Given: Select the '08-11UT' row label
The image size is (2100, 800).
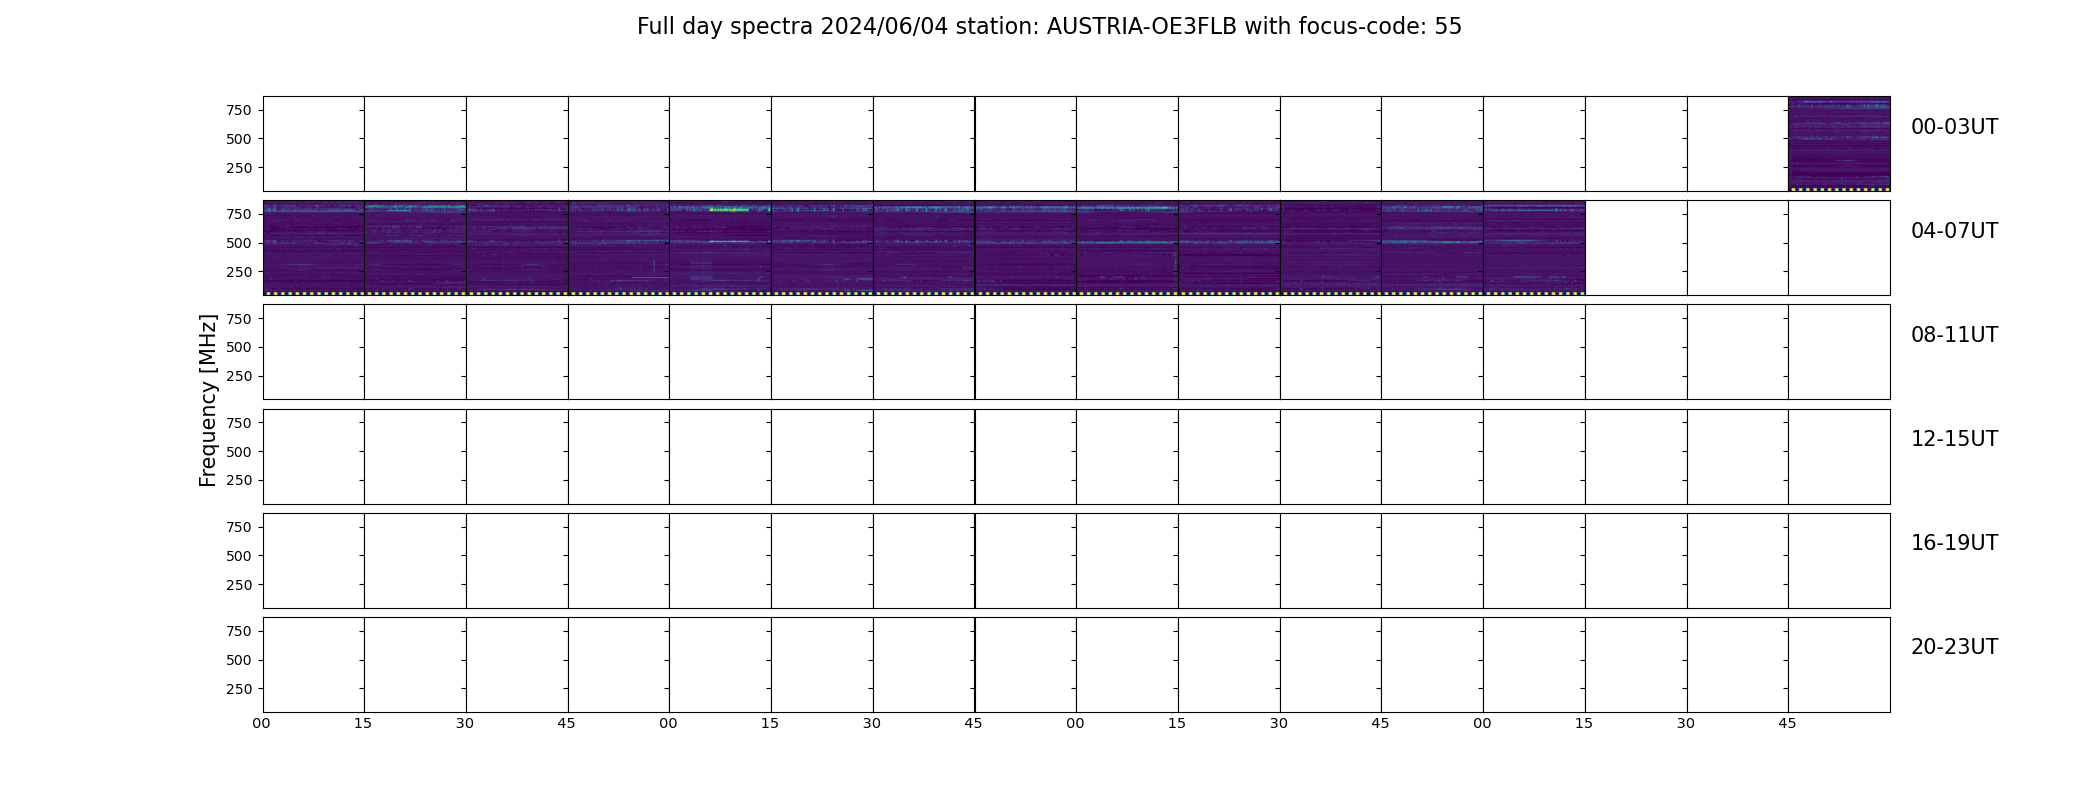Looking at the screenshot, I should point(1954,335).
